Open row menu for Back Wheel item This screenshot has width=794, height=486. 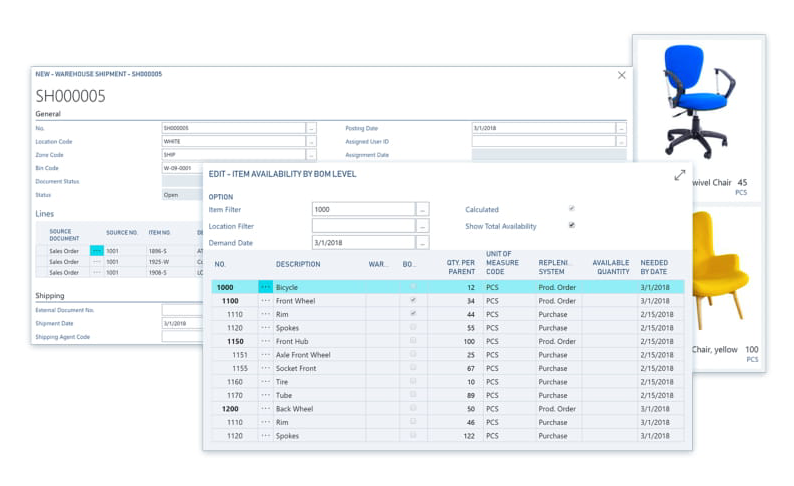(265, 409)
